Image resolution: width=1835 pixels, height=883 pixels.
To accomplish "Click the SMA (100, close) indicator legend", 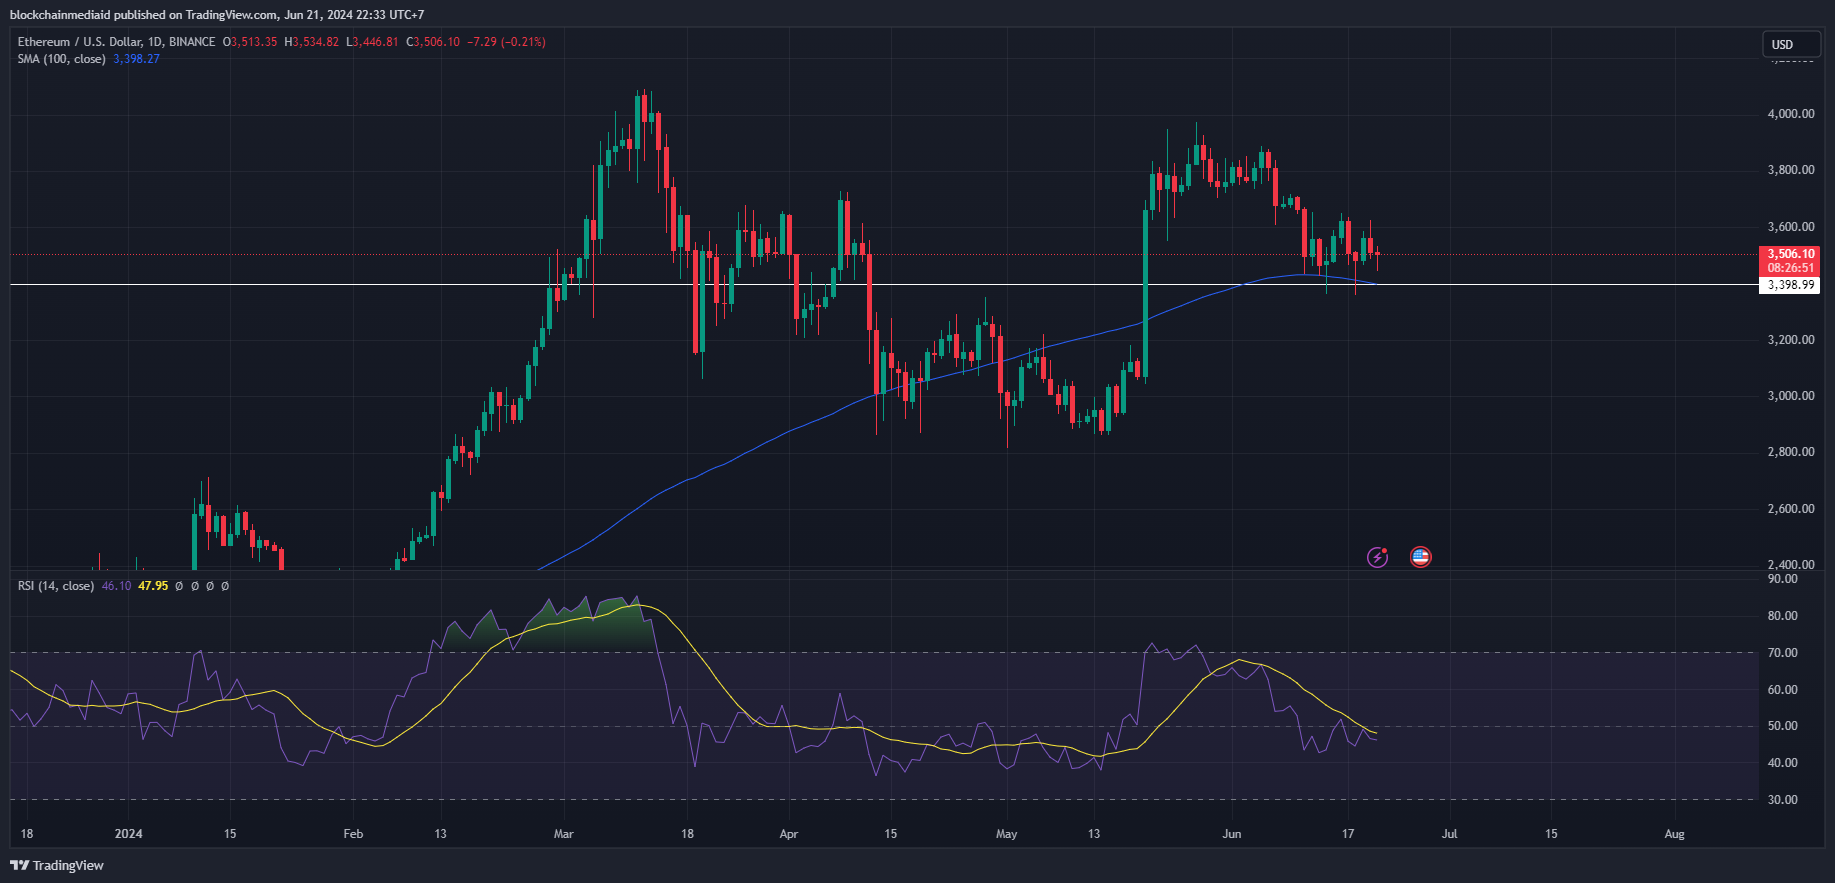I will click(x=61, y=59).
